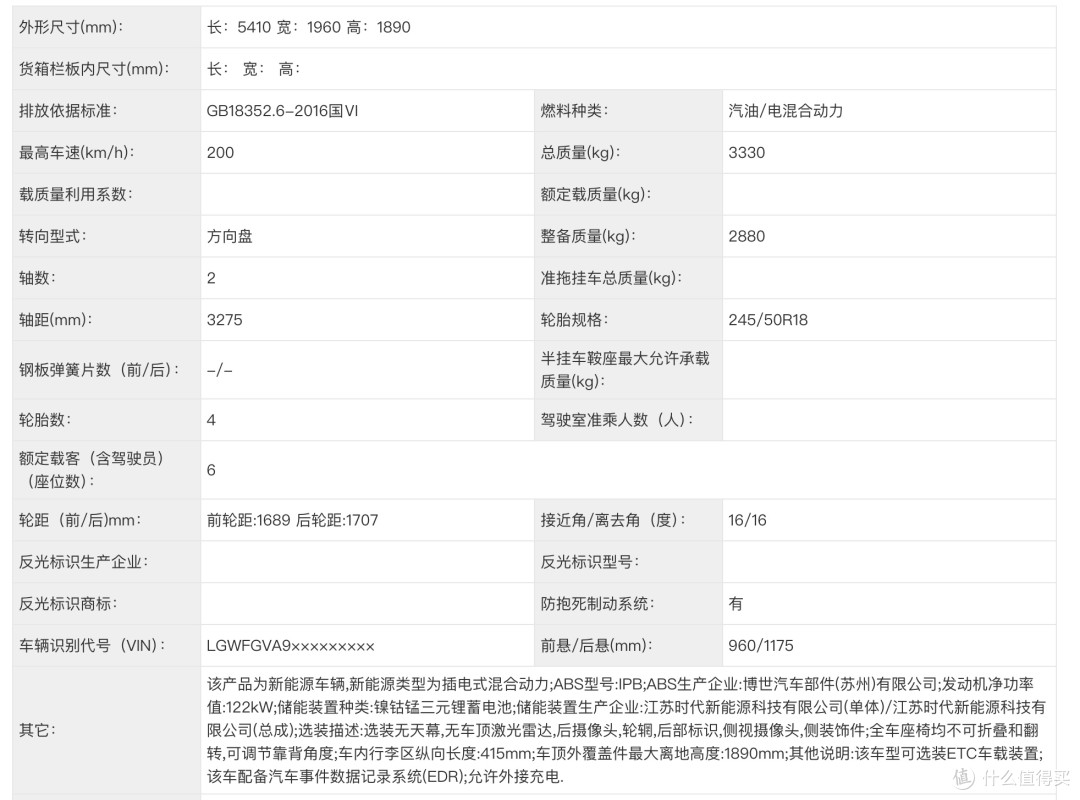The width and height of the screenshot is (1080, 800).
Task: Click the remarks paragraph starting 该产品为新能源车辆
Action: (x=626, y=730)
